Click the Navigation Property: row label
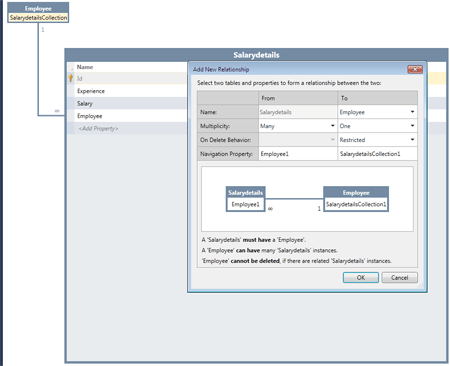 pyautogui.click(x=228, y=154)
